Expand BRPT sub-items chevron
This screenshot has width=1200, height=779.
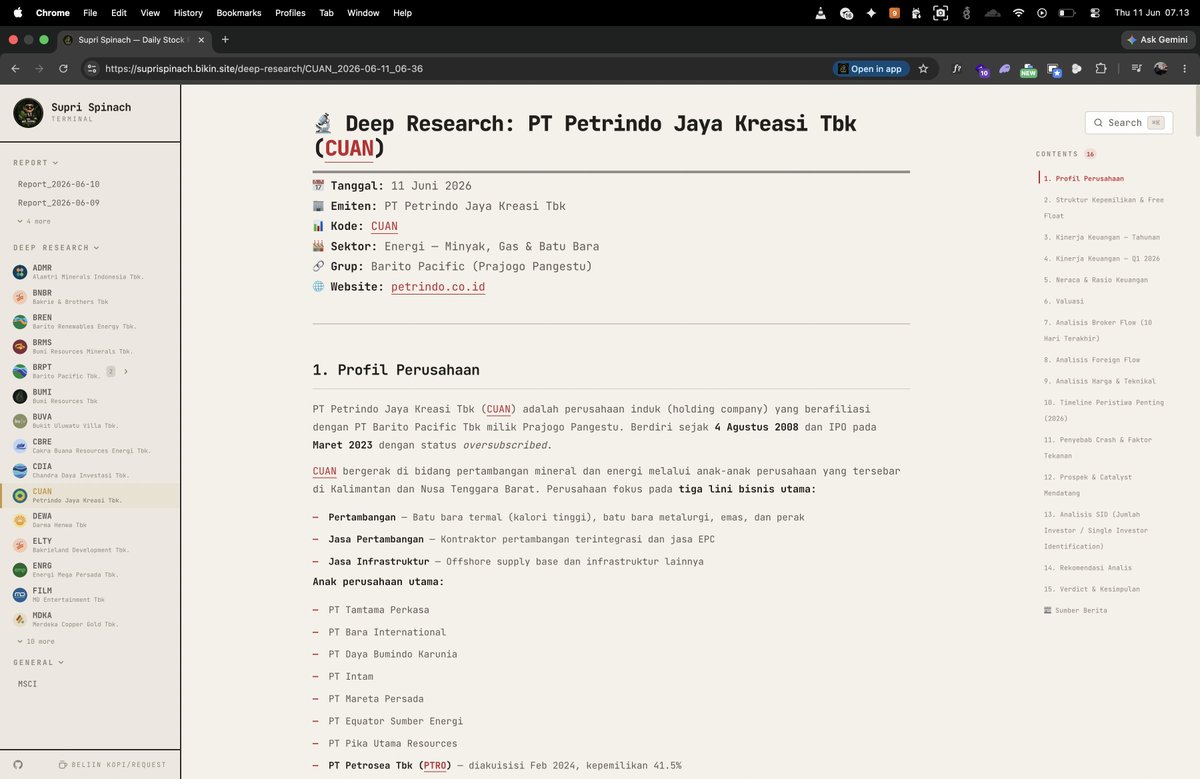click(x=125, y=371)
